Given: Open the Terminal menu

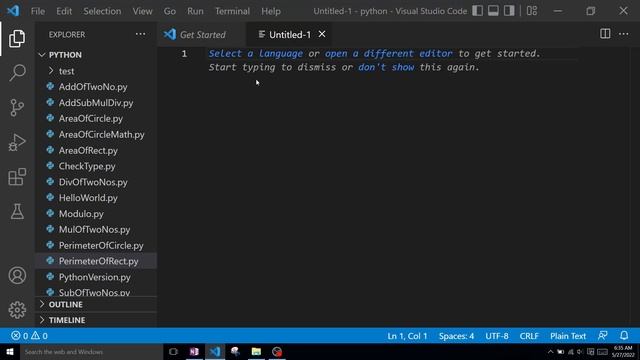Looking at the screenshot, I should tap(232, 11).
